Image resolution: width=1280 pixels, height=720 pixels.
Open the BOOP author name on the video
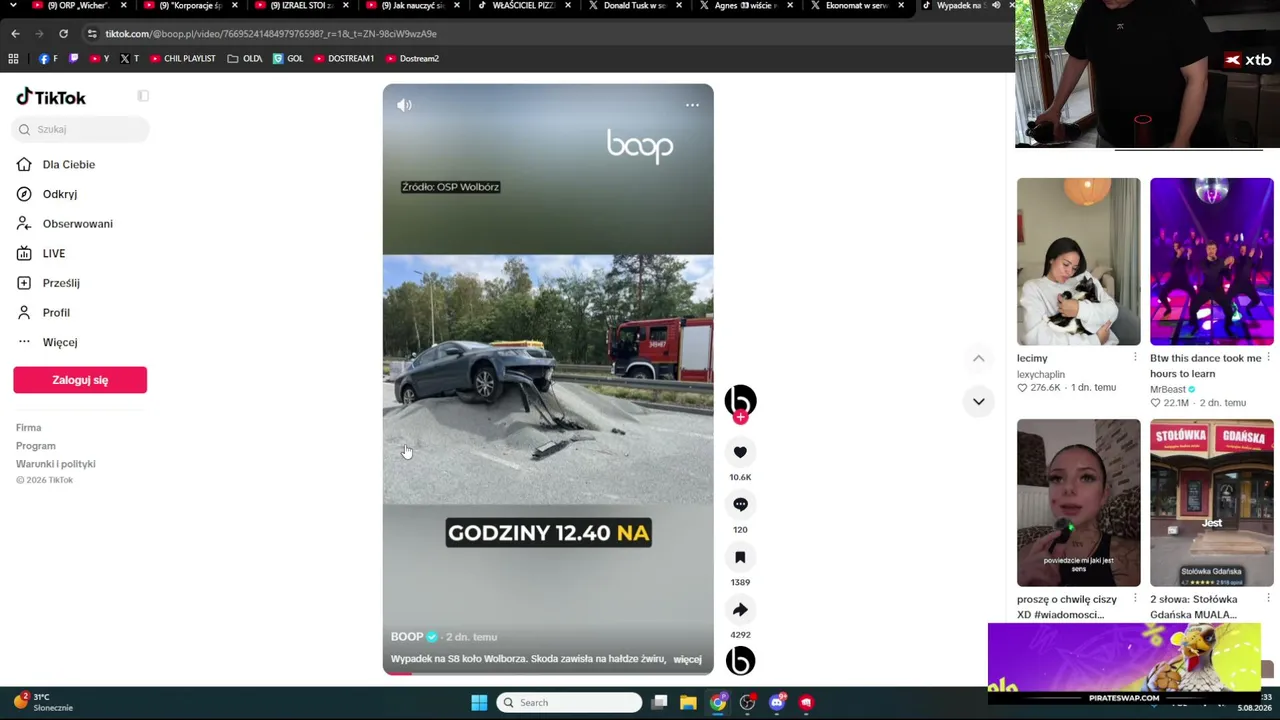coord(407,637)
